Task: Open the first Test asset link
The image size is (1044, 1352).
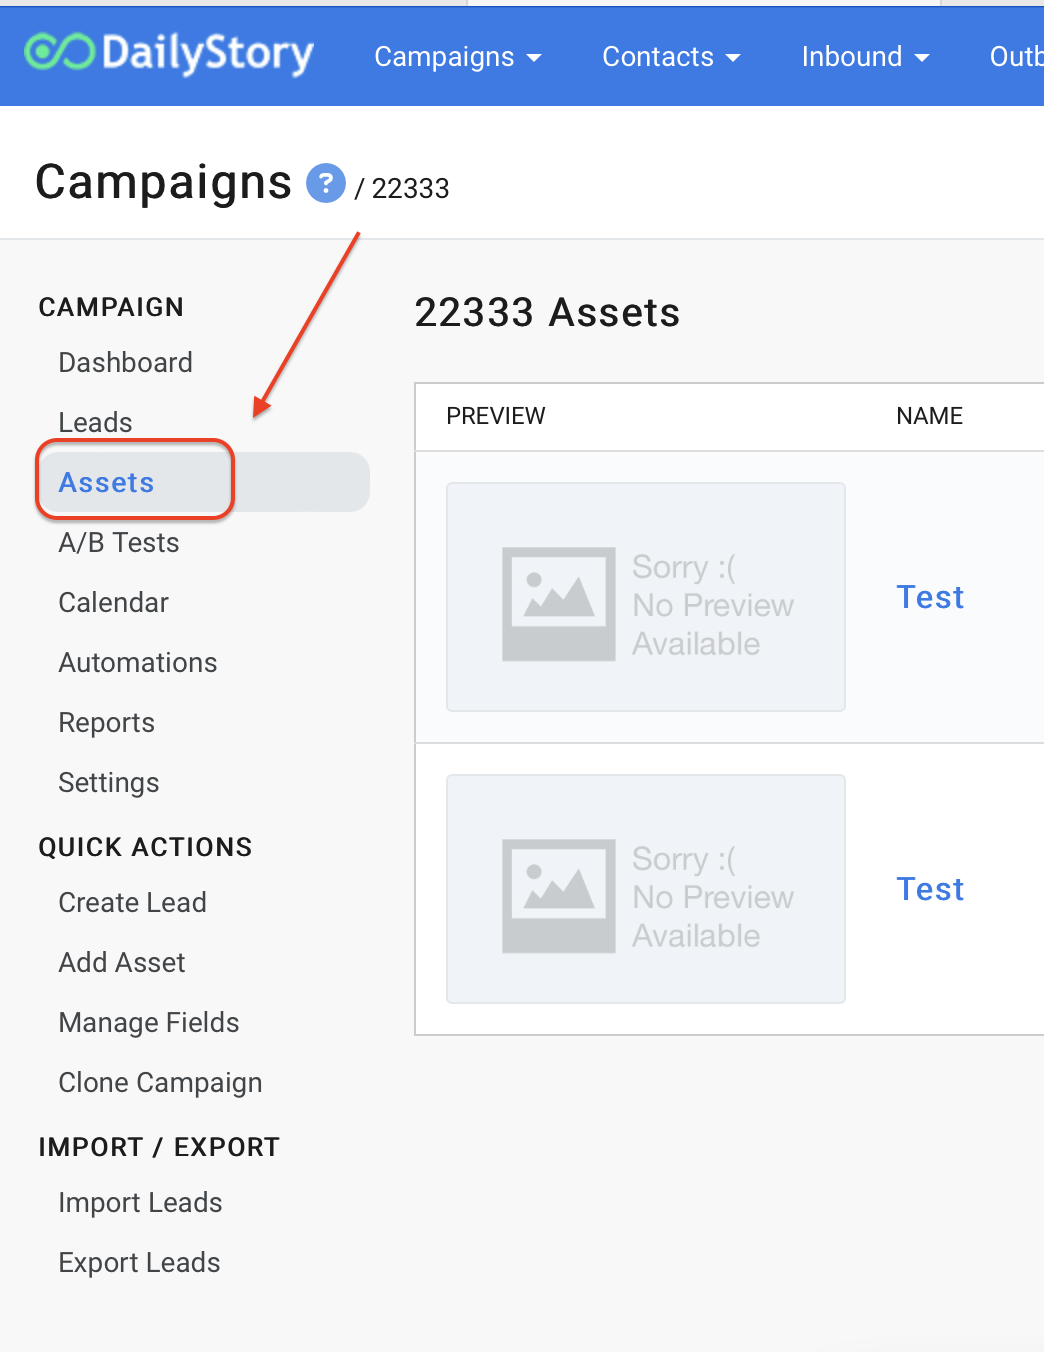Action: [930, 597]
